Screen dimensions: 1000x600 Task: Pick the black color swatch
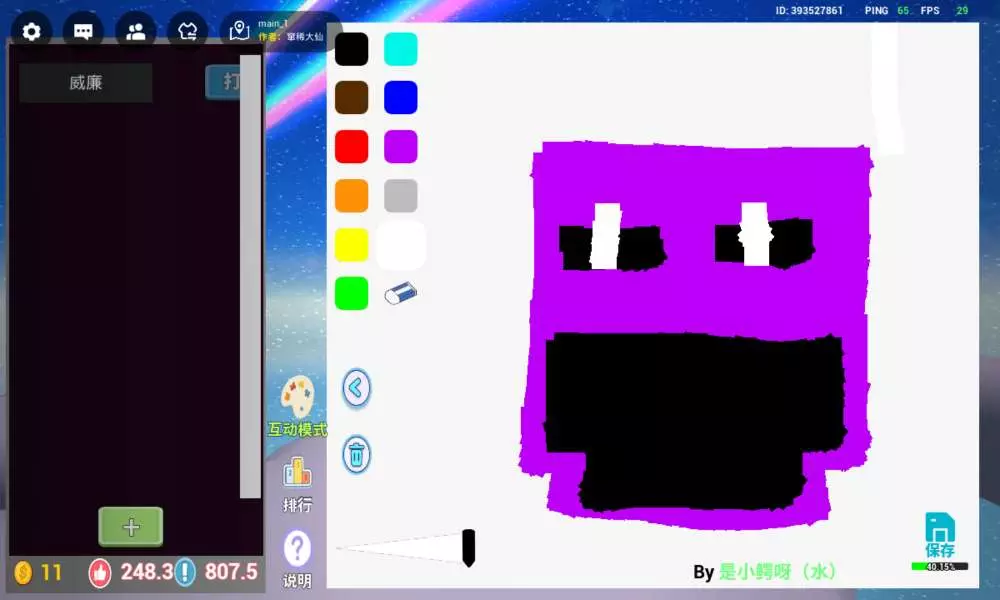point(351,49)
